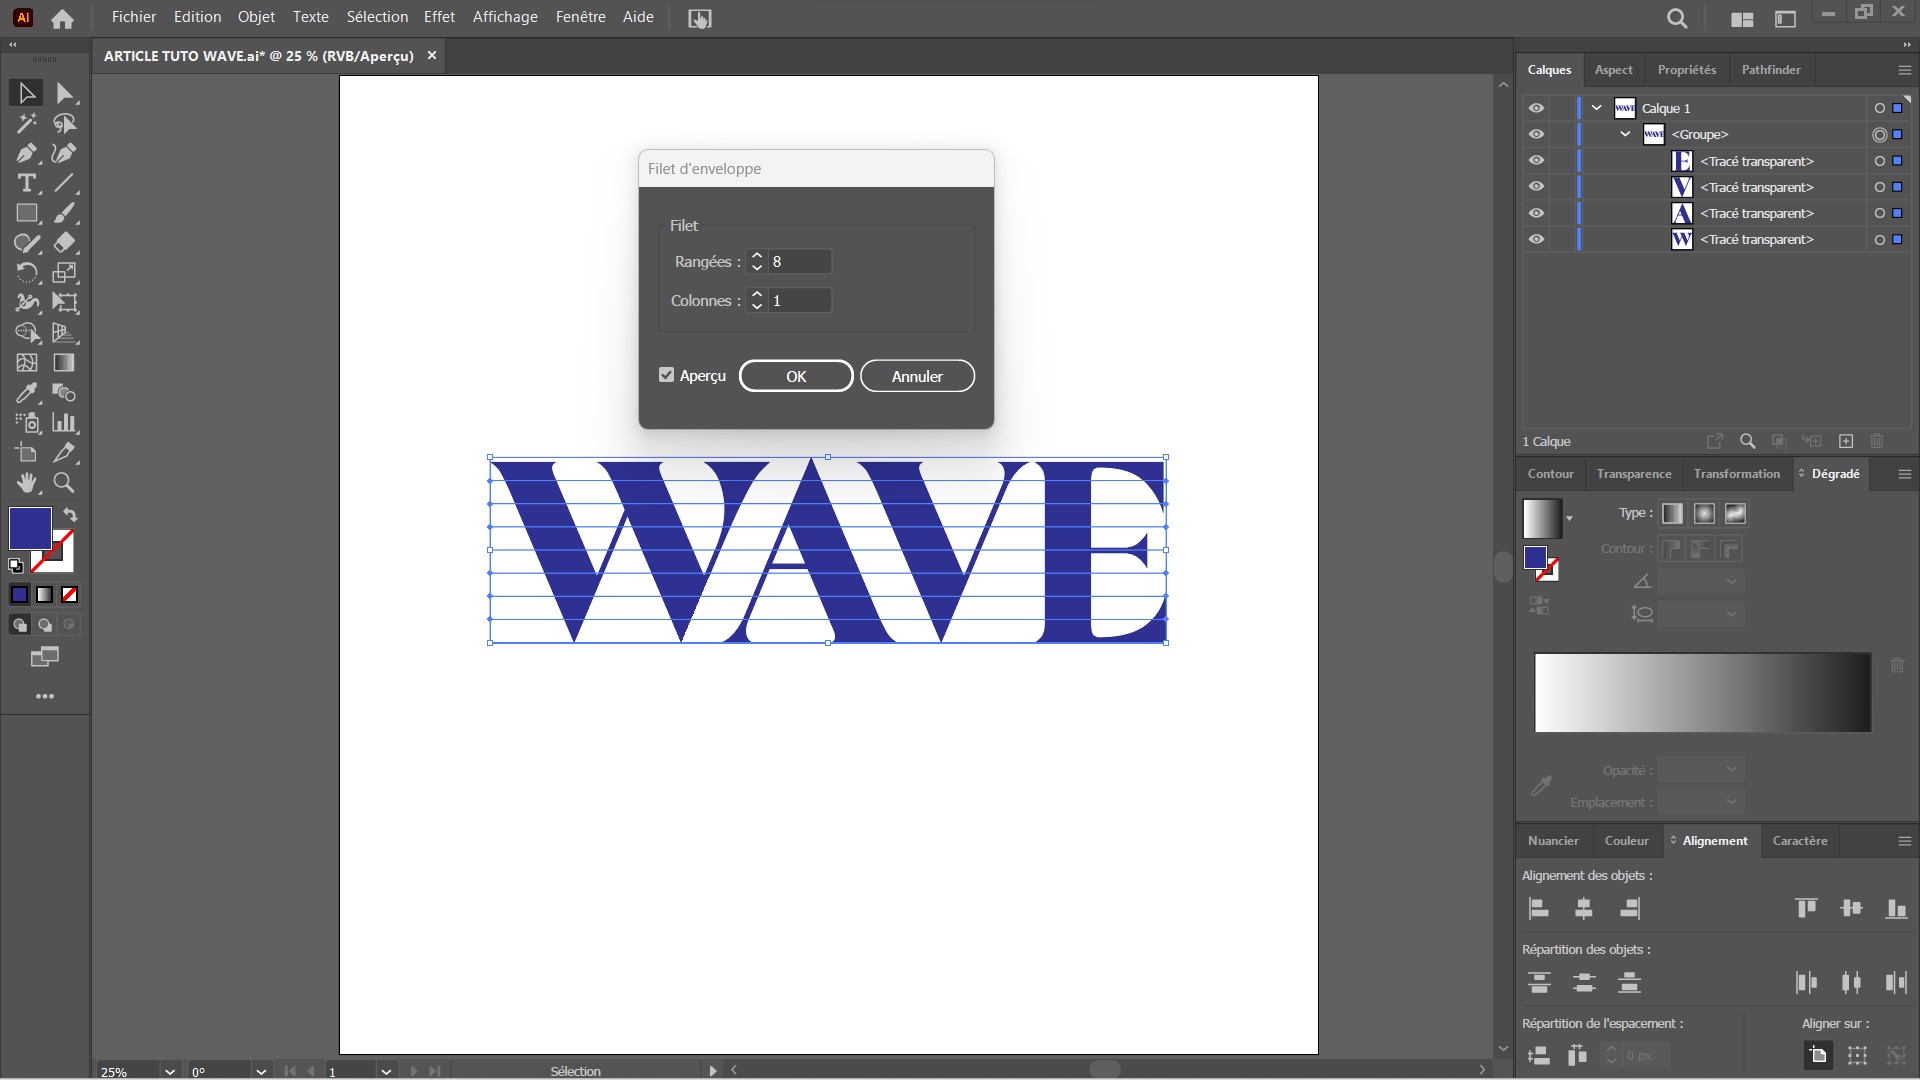
Task: Increase Rangées with the stepper arrow
Action: [757, 257]
